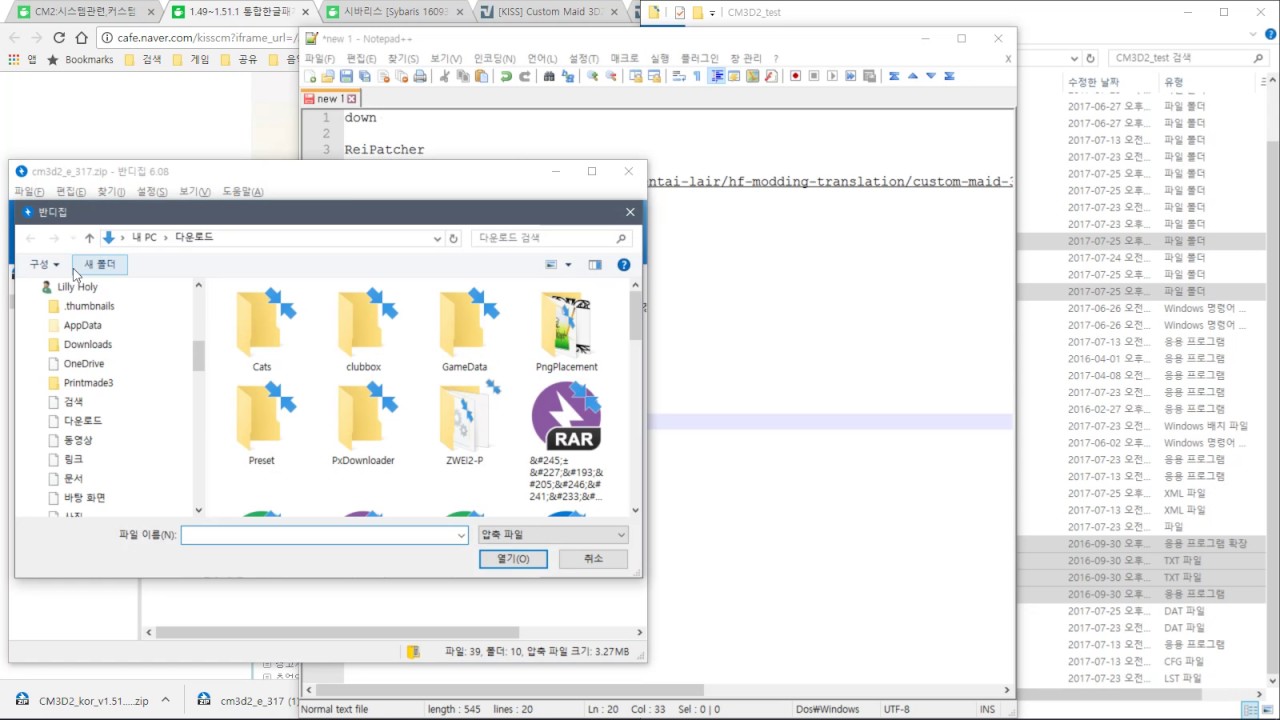Toggle Word wrap in Notepad++ toolbar
The width and height of the screenshot is (1280, 720).
tap(679, 76)
